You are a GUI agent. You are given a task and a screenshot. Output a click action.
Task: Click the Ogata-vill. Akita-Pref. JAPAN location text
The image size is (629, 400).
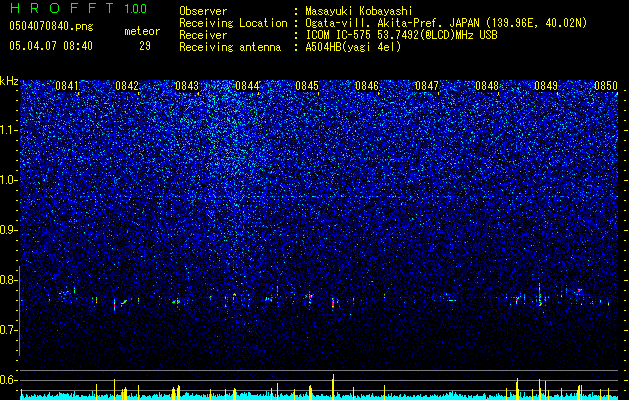446,23
